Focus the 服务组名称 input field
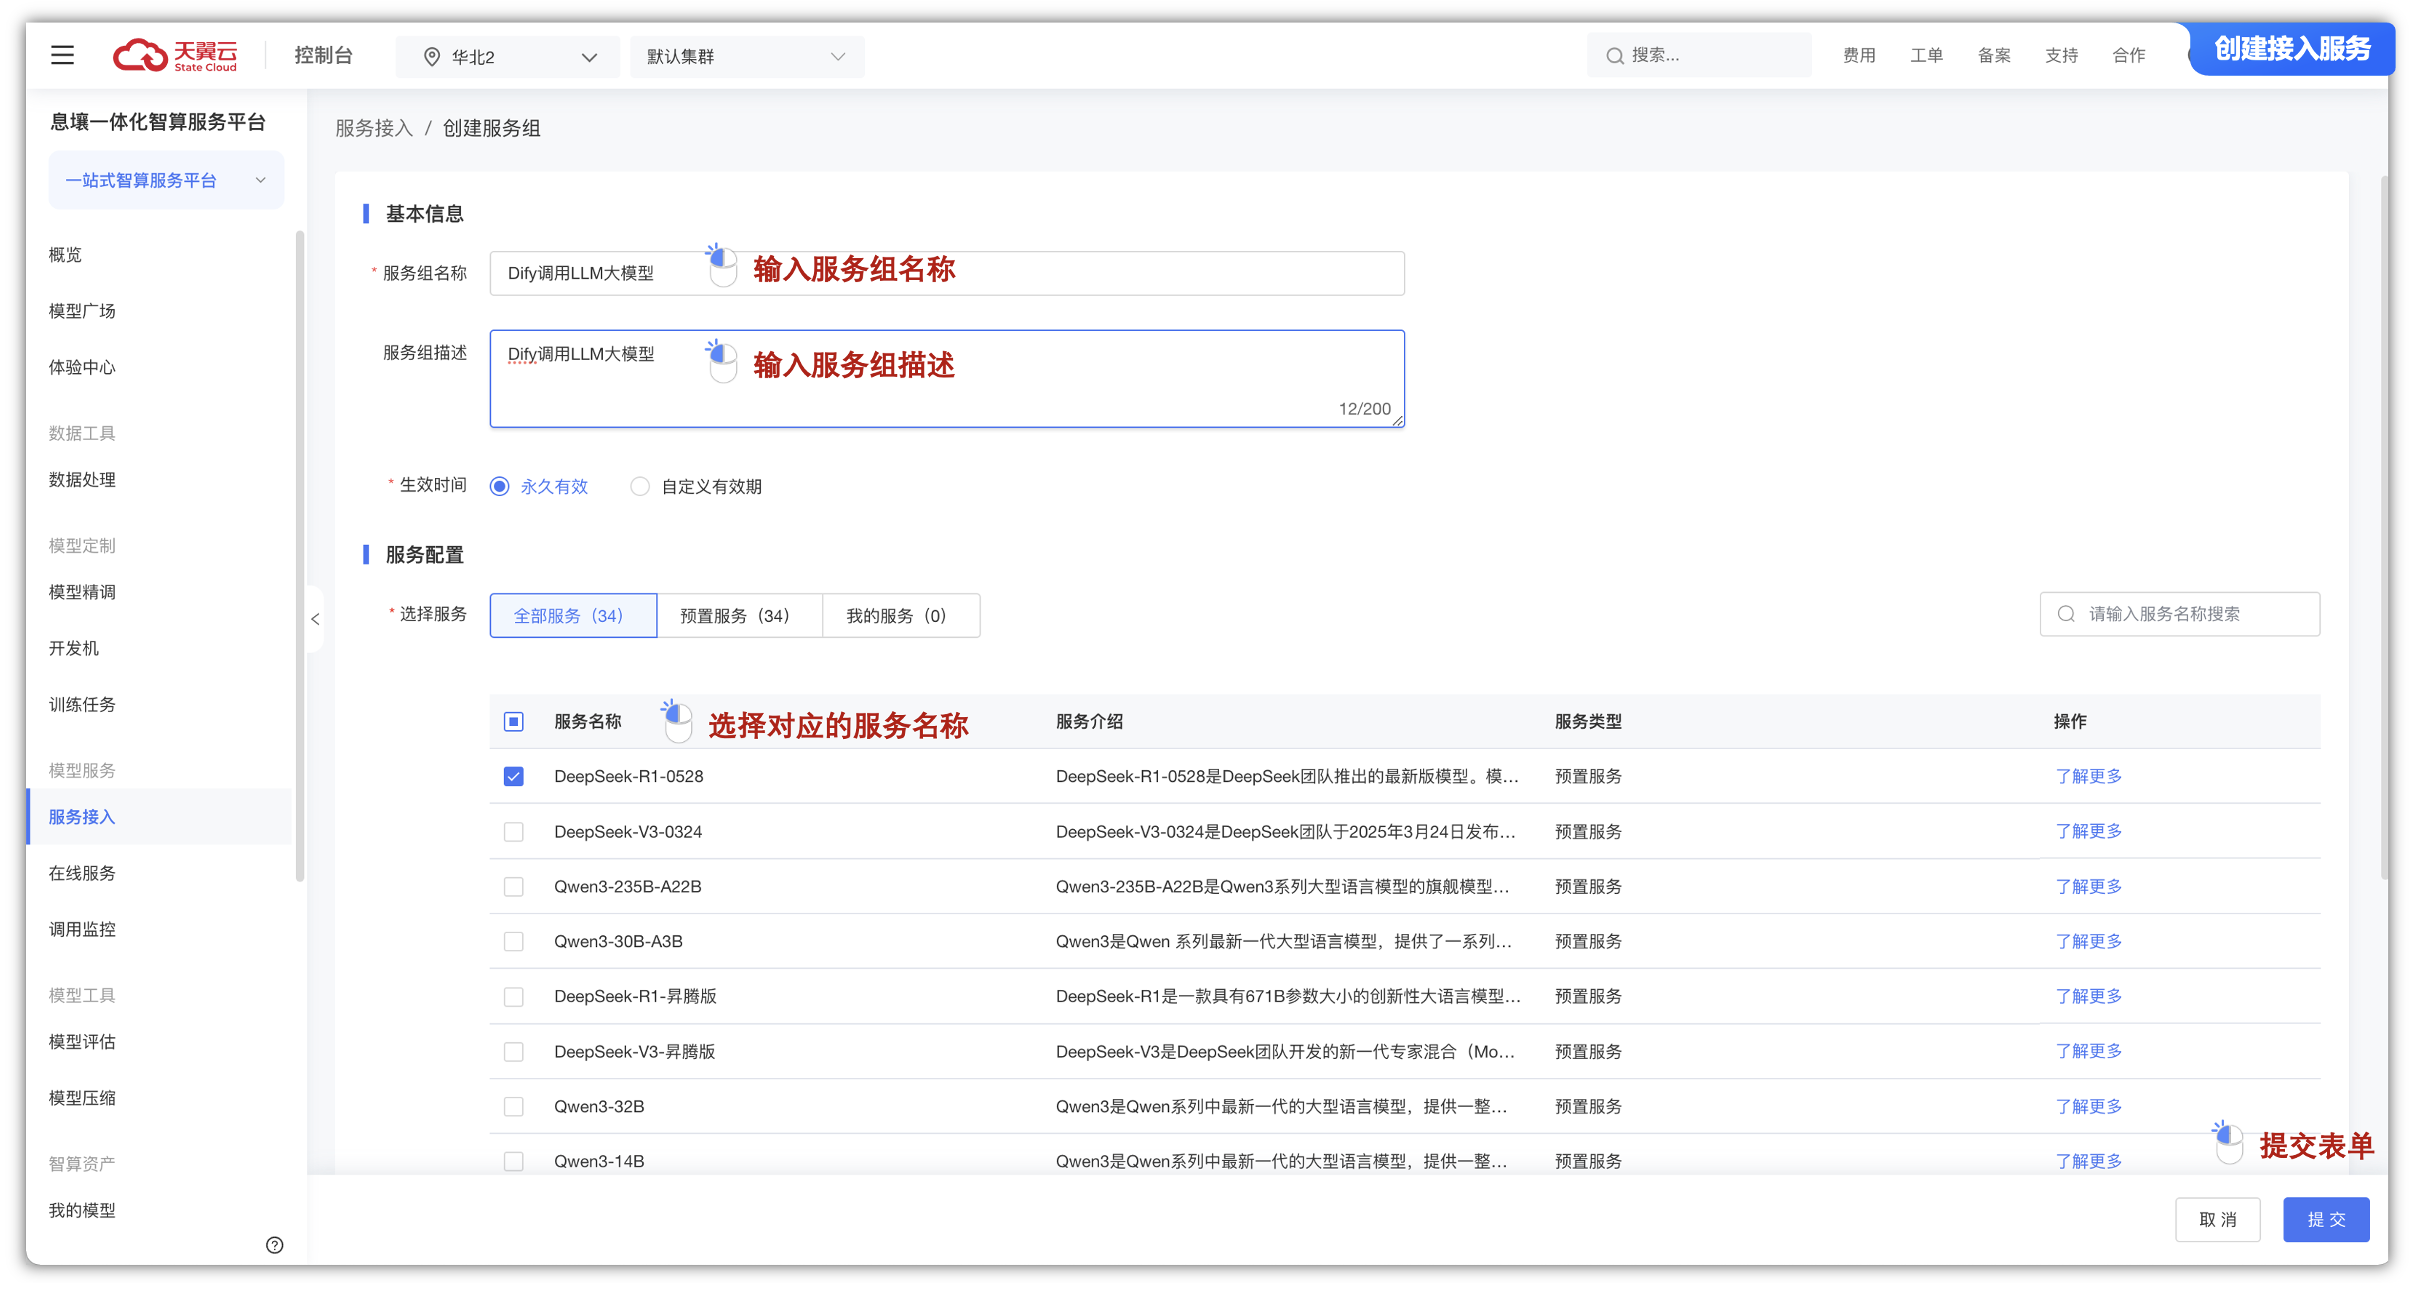The height and width of the screenshot is (1292, 2412). click(x=947, y=273)
